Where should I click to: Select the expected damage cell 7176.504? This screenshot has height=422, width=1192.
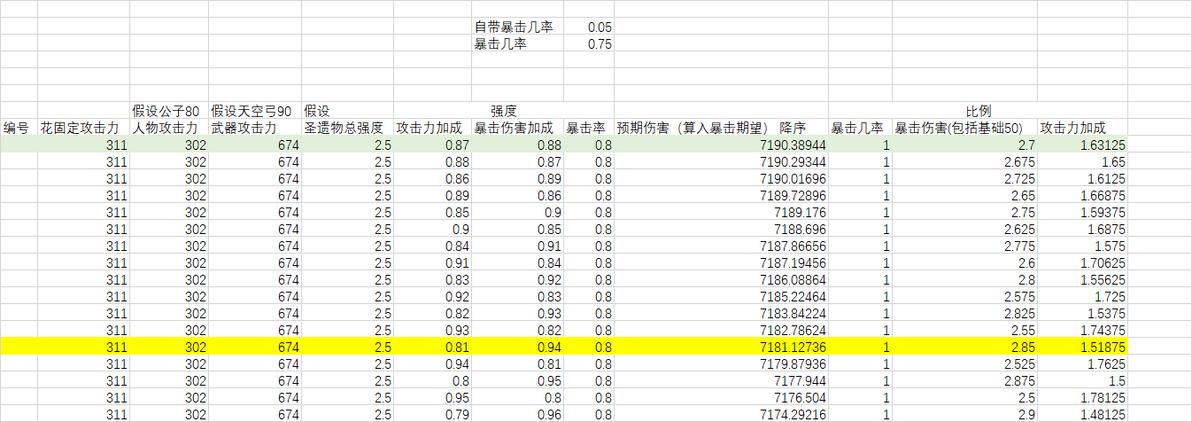tap(721, 398)
